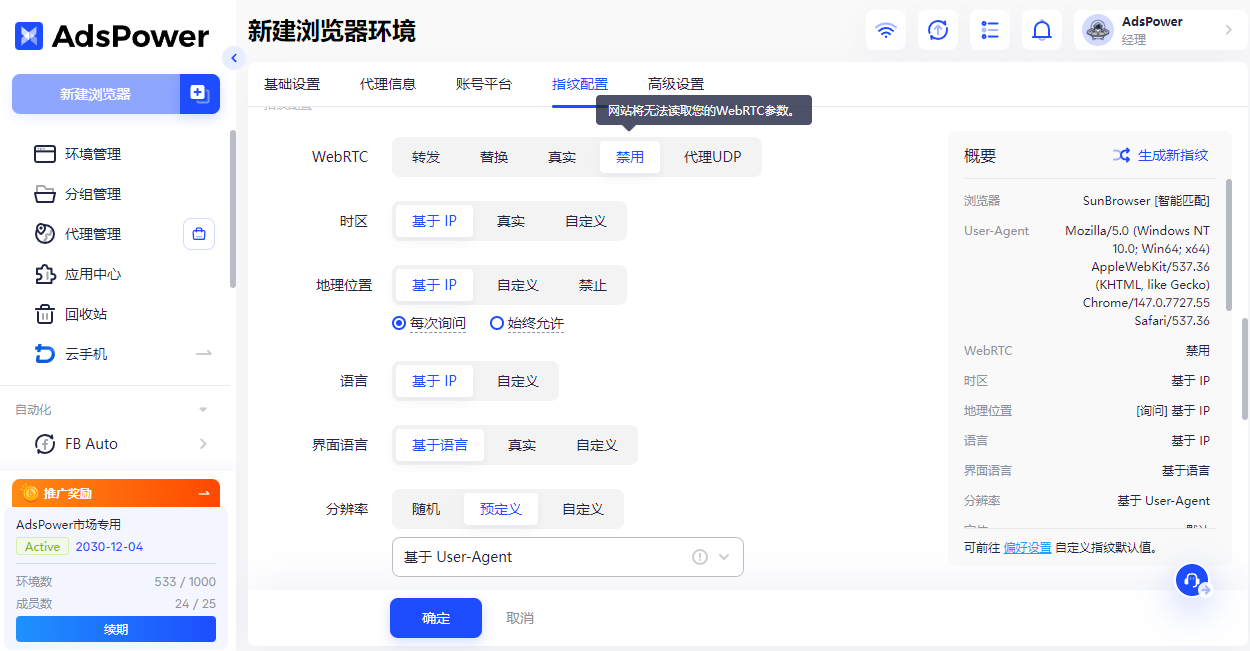Open the 偏好设置 link
Viewport: 1250px width, 651px height.
[x=1028, y=547]
